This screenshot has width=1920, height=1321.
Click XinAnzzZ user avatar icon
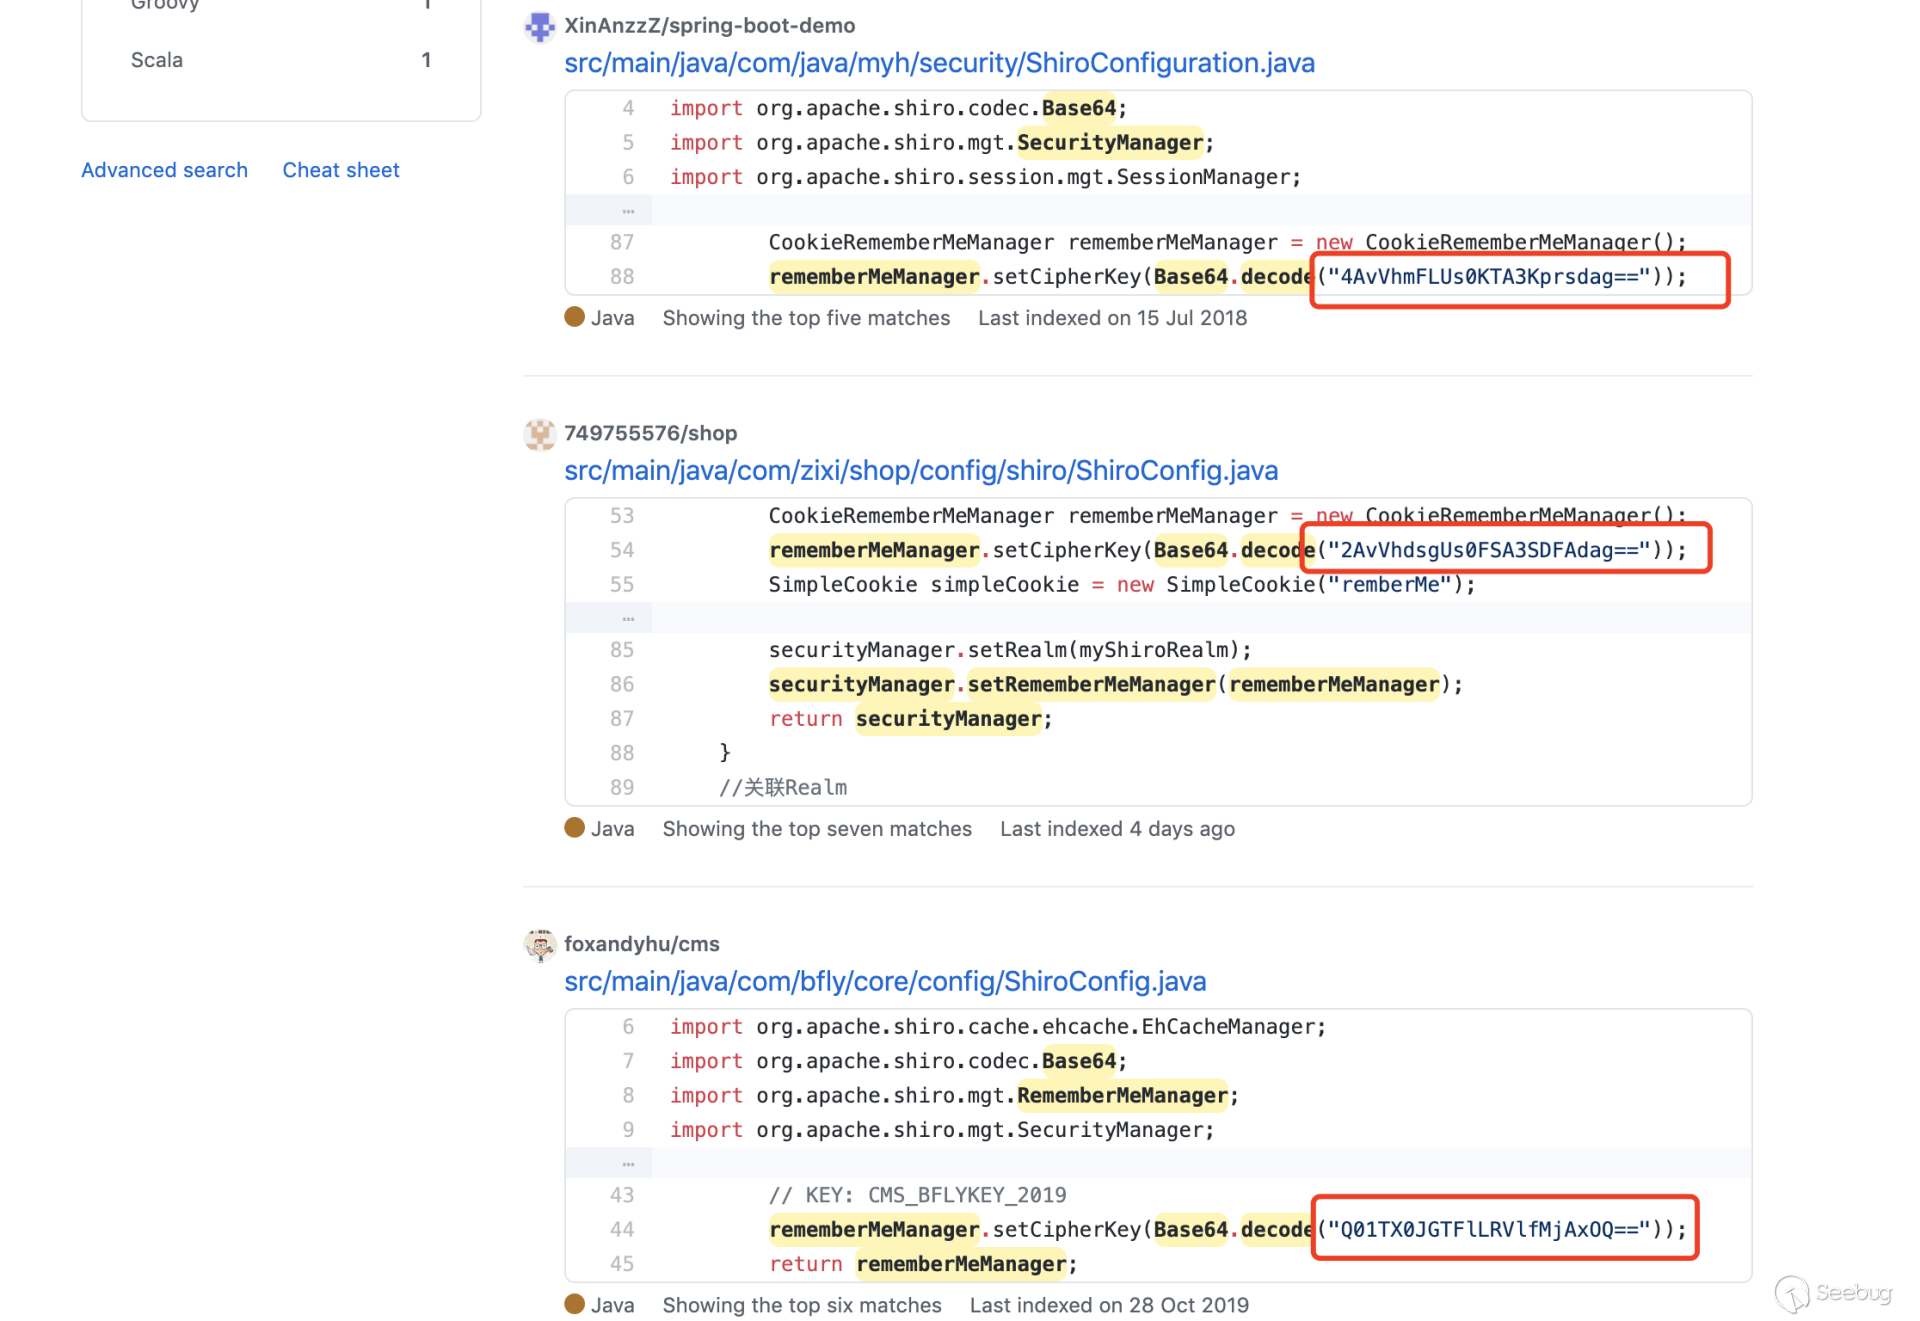click(540, 27)
